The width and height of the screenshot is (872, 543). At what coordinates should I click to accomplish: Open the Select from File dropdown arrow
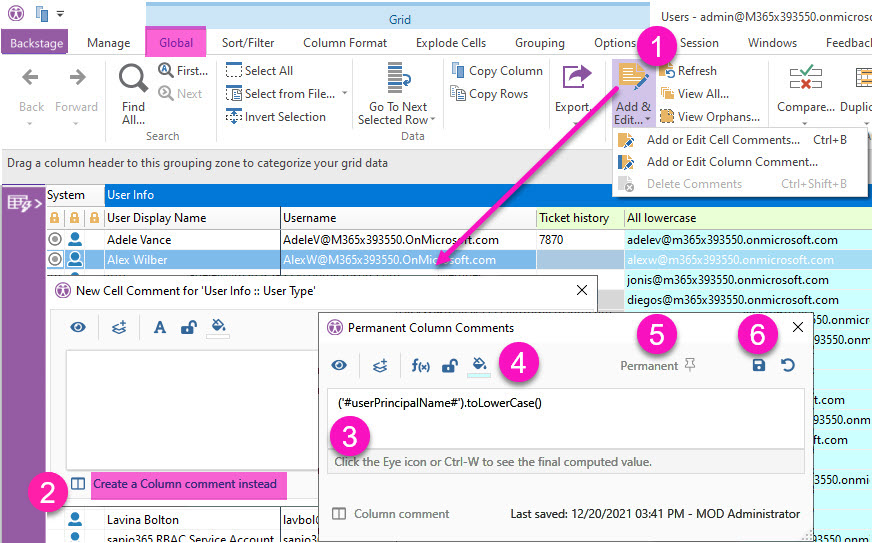[x=345, y=94]
